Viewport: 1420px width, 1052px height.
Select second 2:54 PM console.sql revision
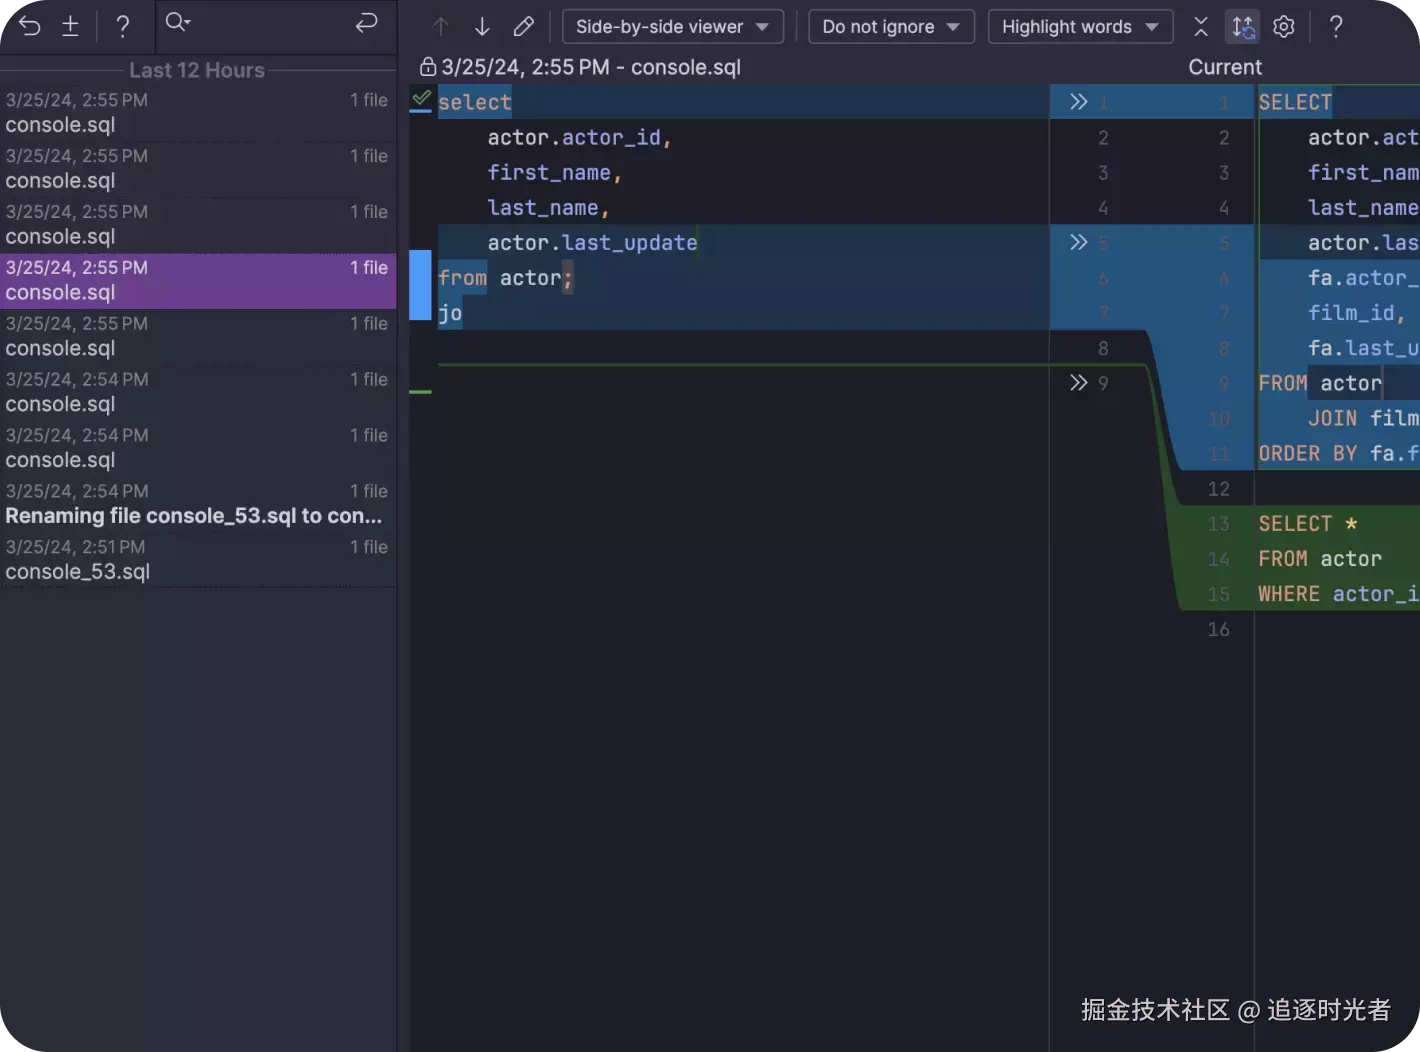pos(198,449)
